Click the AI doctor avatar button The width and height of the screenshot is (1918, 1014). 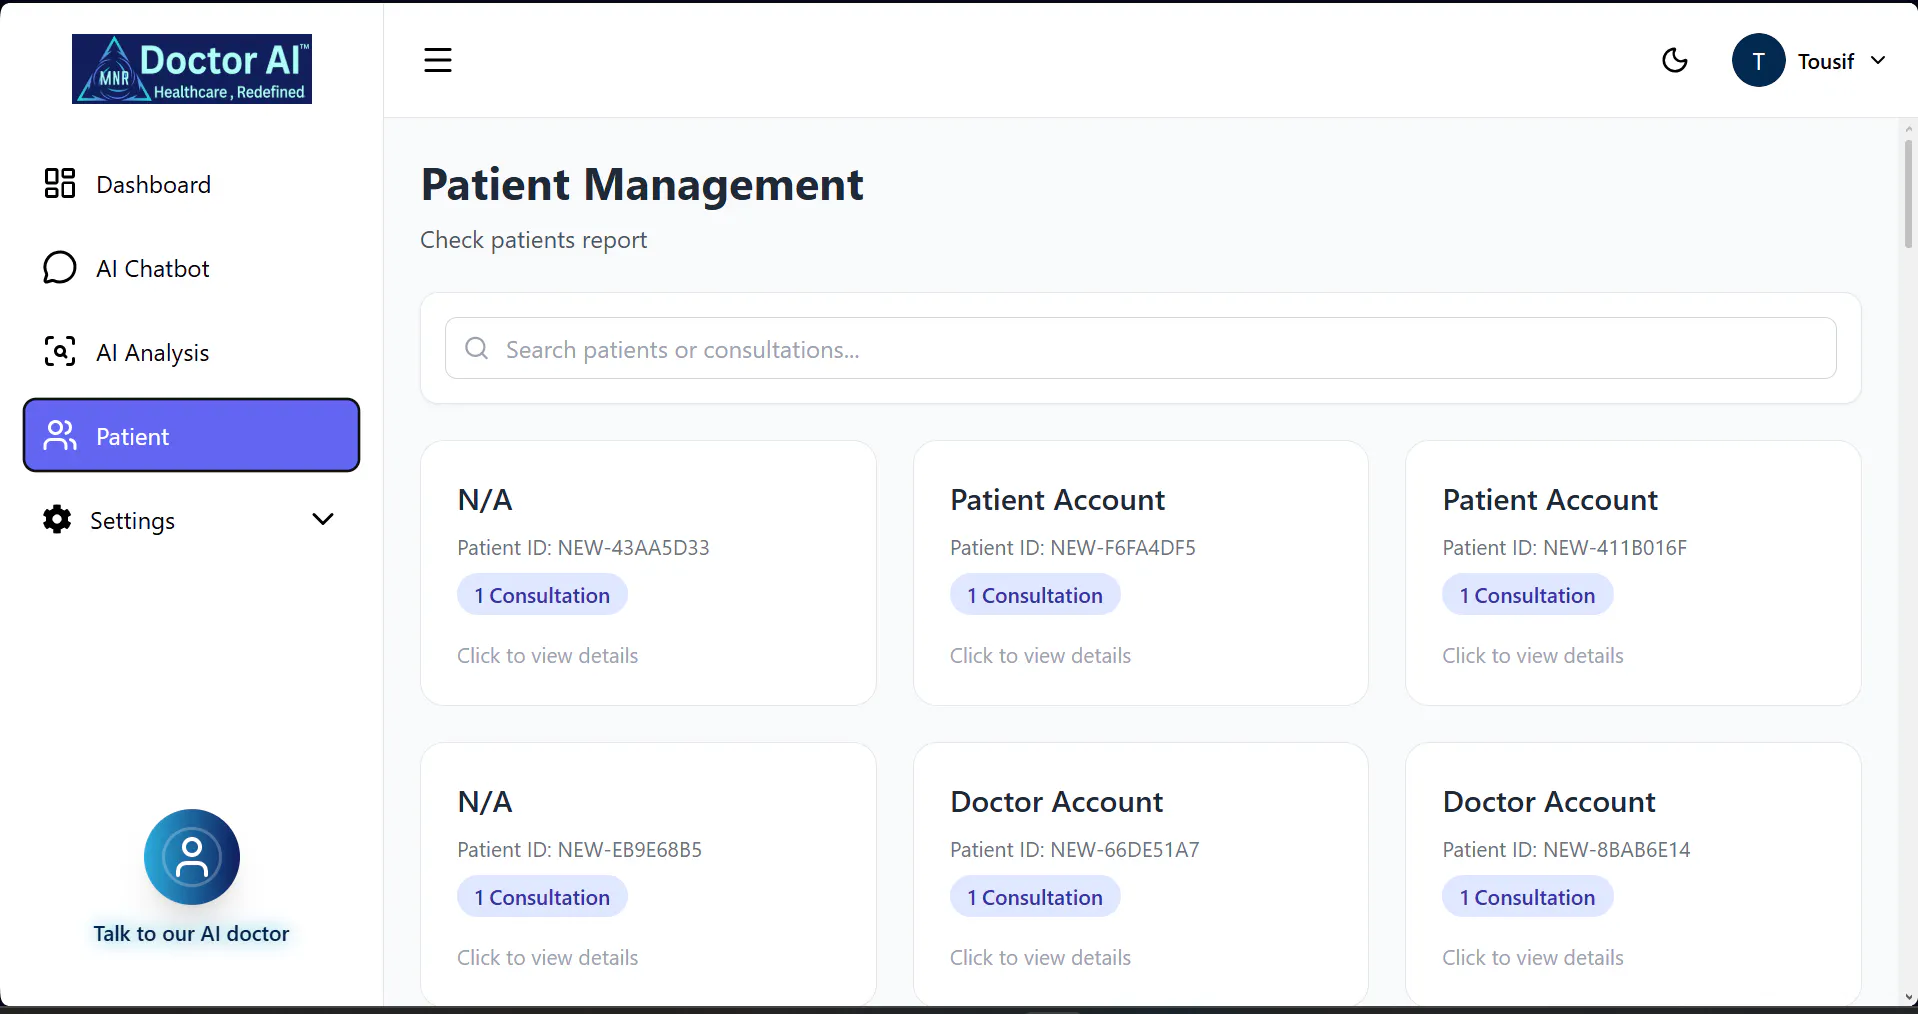pyautogui.click(x=192, y=857)
